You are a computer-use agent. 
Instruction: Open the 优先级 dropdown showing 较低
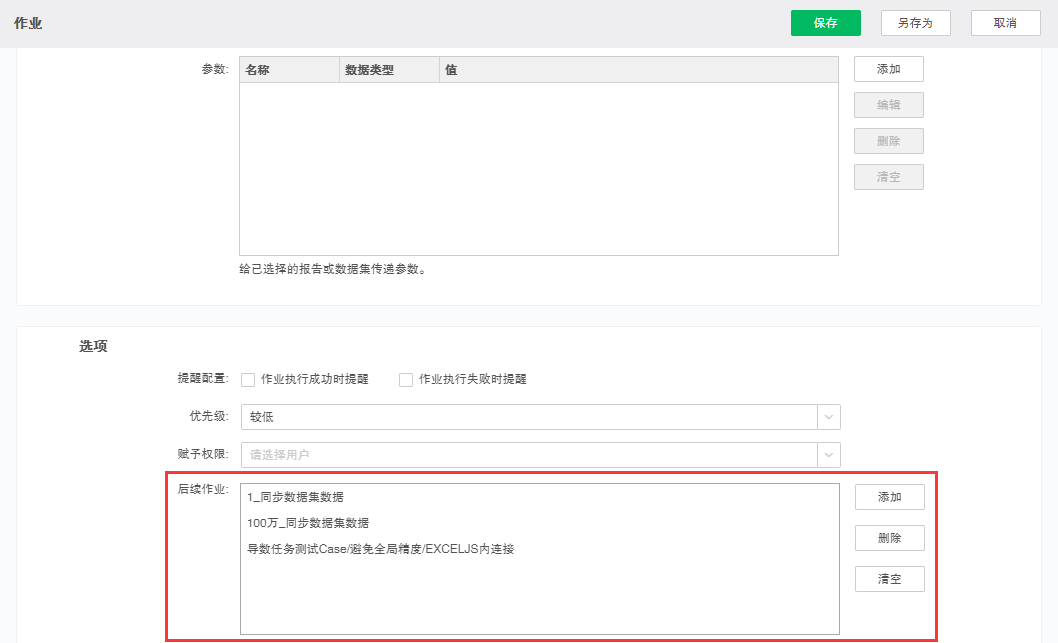click(x=529, y=417)
